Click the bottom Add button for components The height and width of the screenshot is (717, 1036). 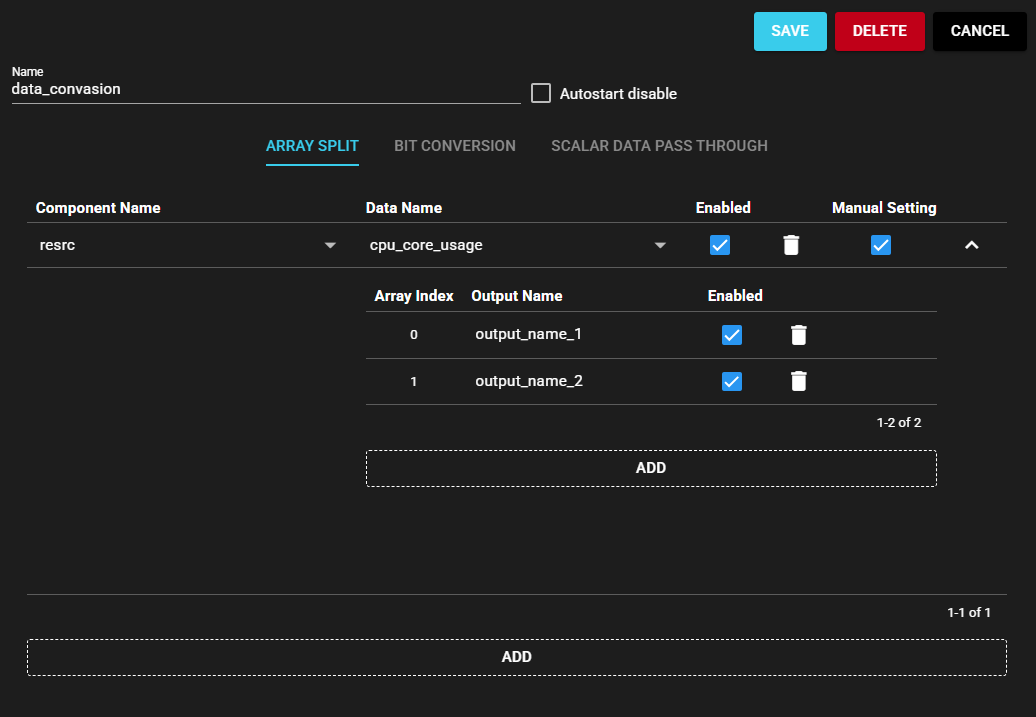click(516, 657)
